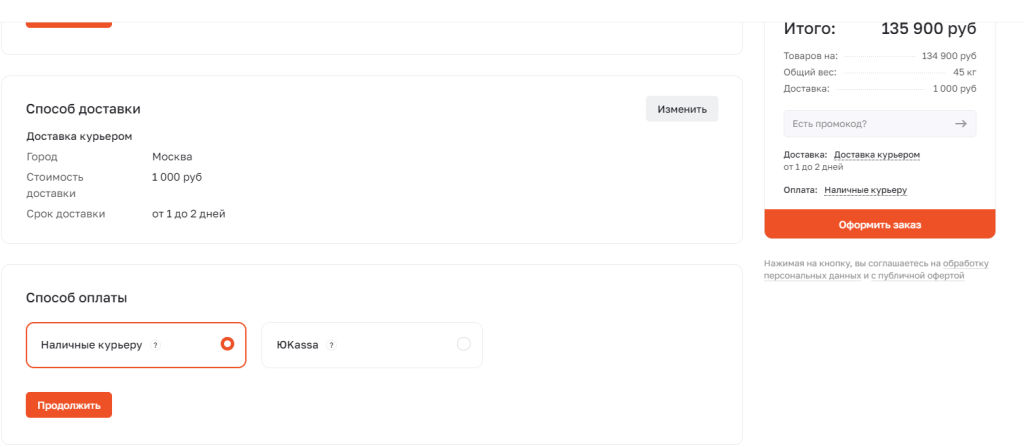Screen dimensions: 1024x447
Task: Click the question mark icon beside ЮKassa
Action: tap(331, 345)
